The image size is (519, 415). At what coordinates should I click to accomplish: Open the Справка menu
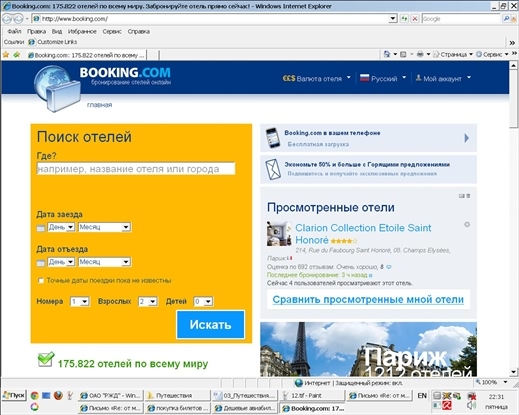click(x=138, y=31)
